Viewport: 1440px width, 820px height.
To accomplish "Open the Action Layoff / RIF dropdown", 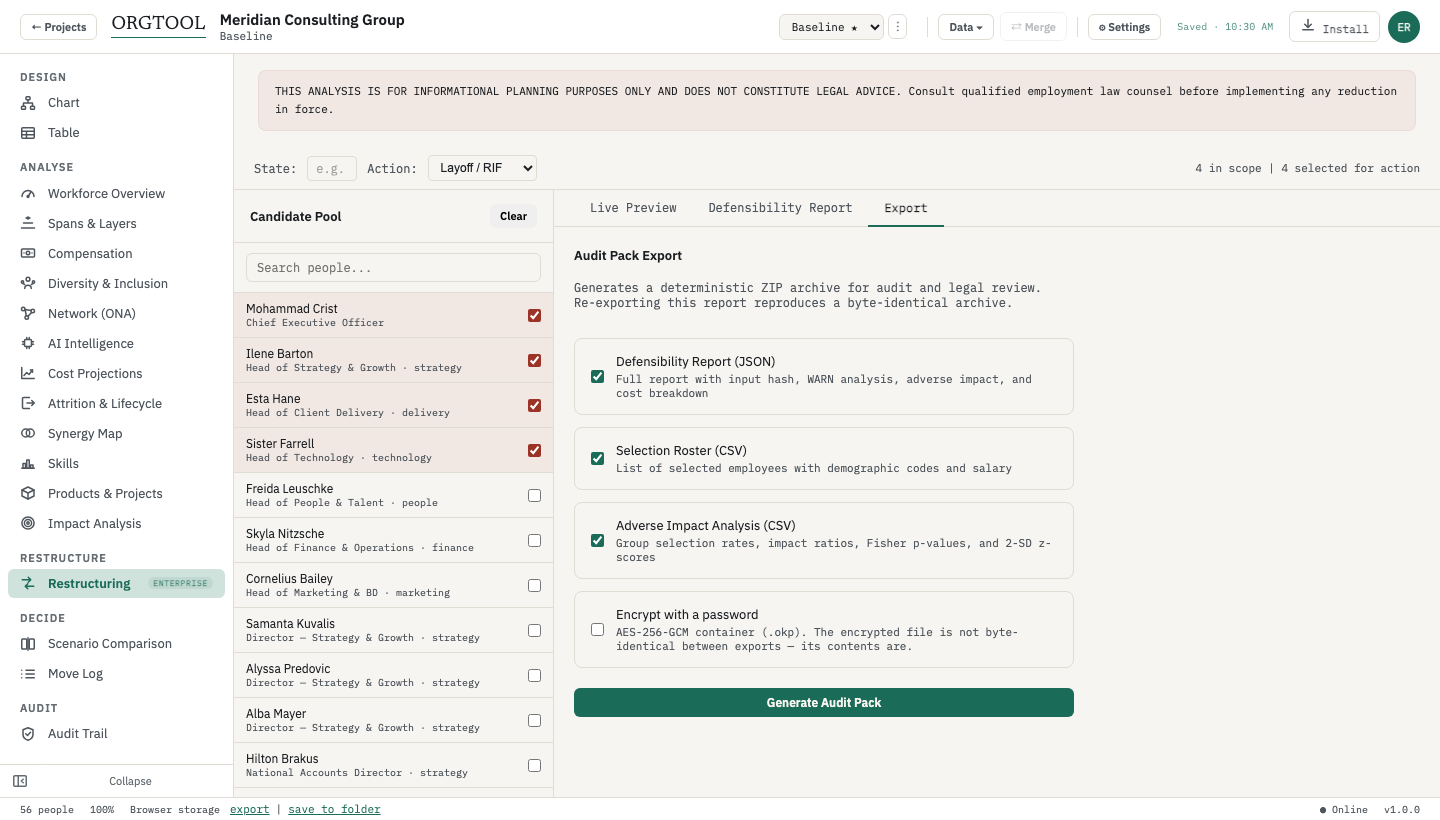I will coord(482,168).
